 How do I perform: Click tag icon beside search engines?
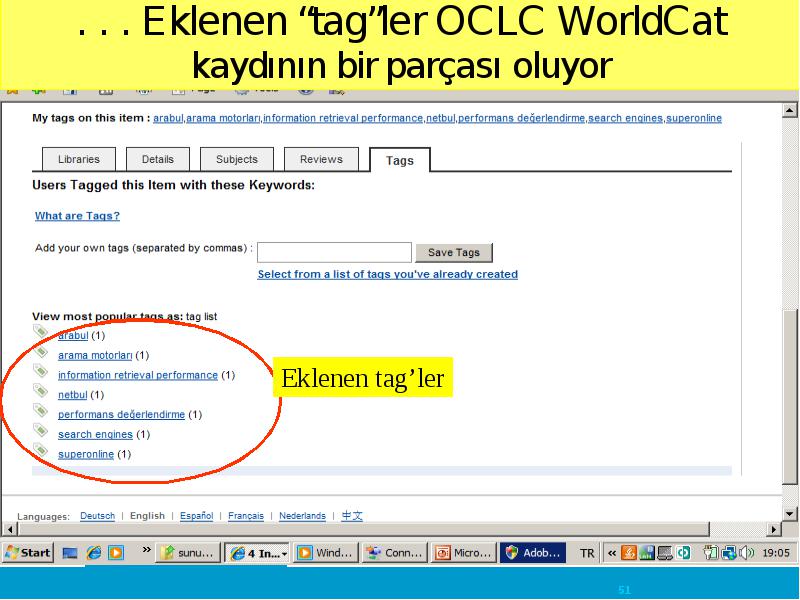click(x=40, y=431)
